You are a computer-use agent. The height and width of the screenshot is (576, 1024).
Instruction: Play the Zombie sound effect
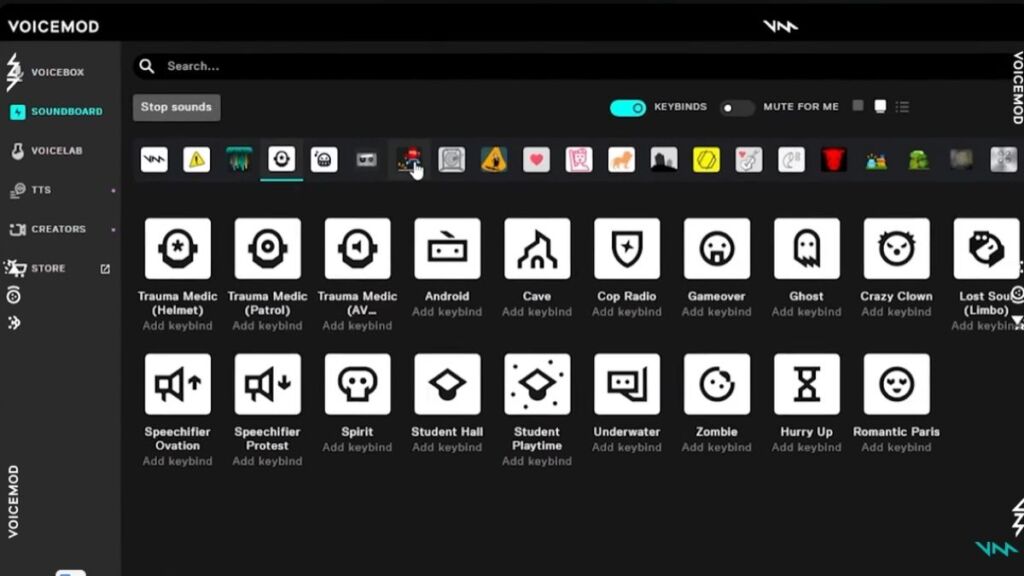click(x=716, y=383)
